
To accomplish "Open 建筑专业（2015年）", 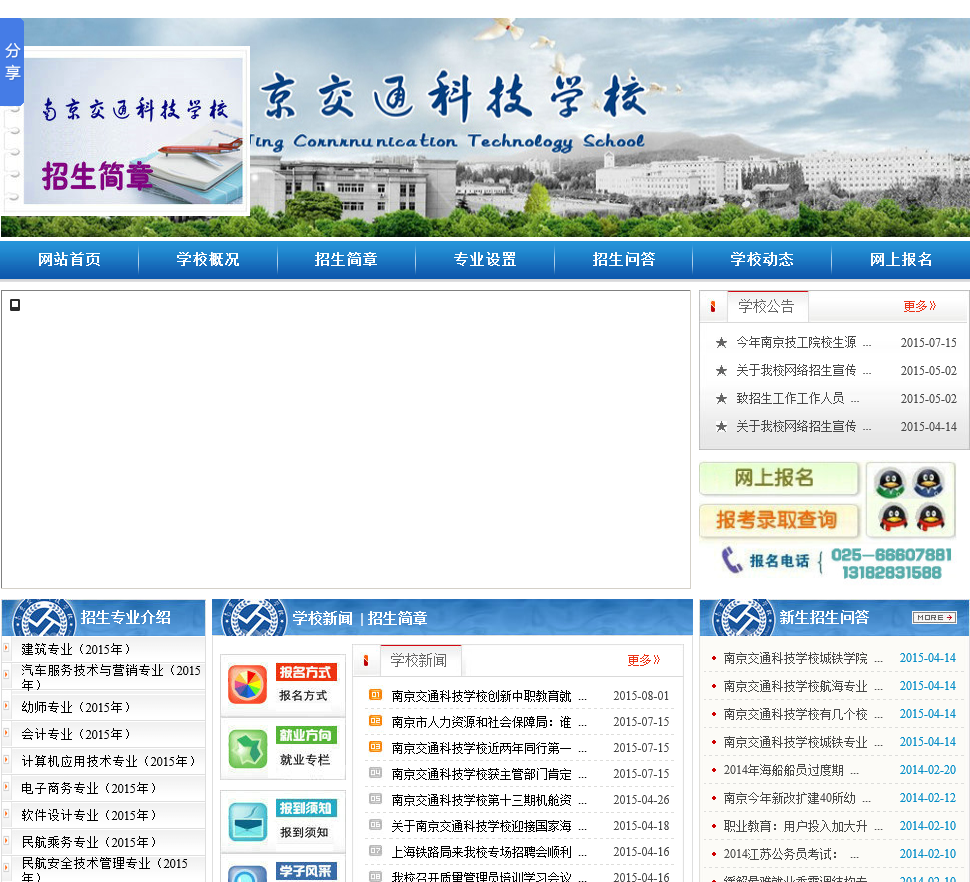I will pos(76,649).
